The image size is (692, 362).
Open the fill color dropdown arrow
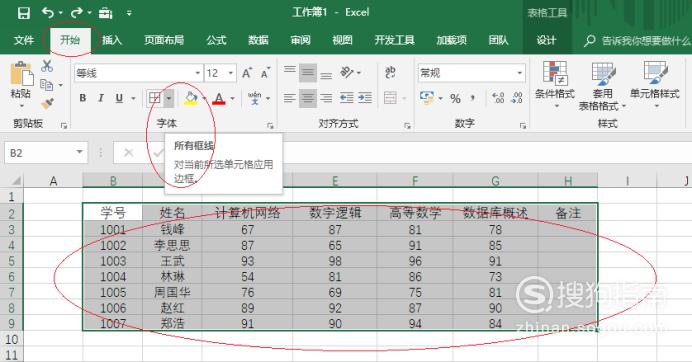click(204, 98)
